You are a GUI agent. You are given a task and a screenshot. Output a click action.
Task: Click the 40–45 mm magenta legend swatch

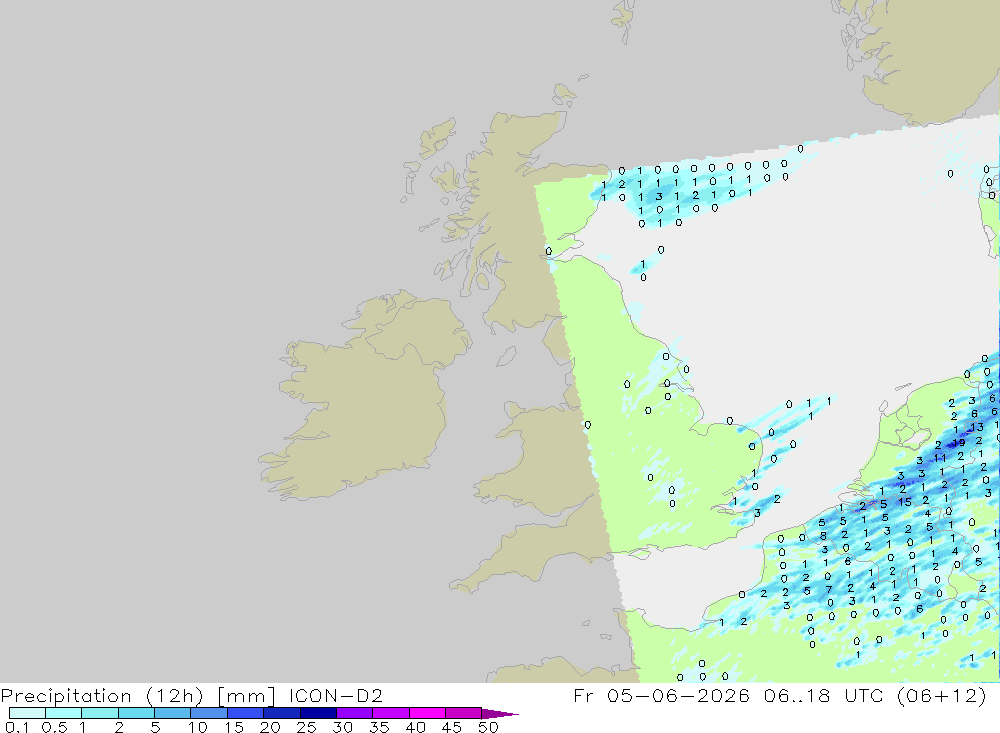click(x=427, y=713)
